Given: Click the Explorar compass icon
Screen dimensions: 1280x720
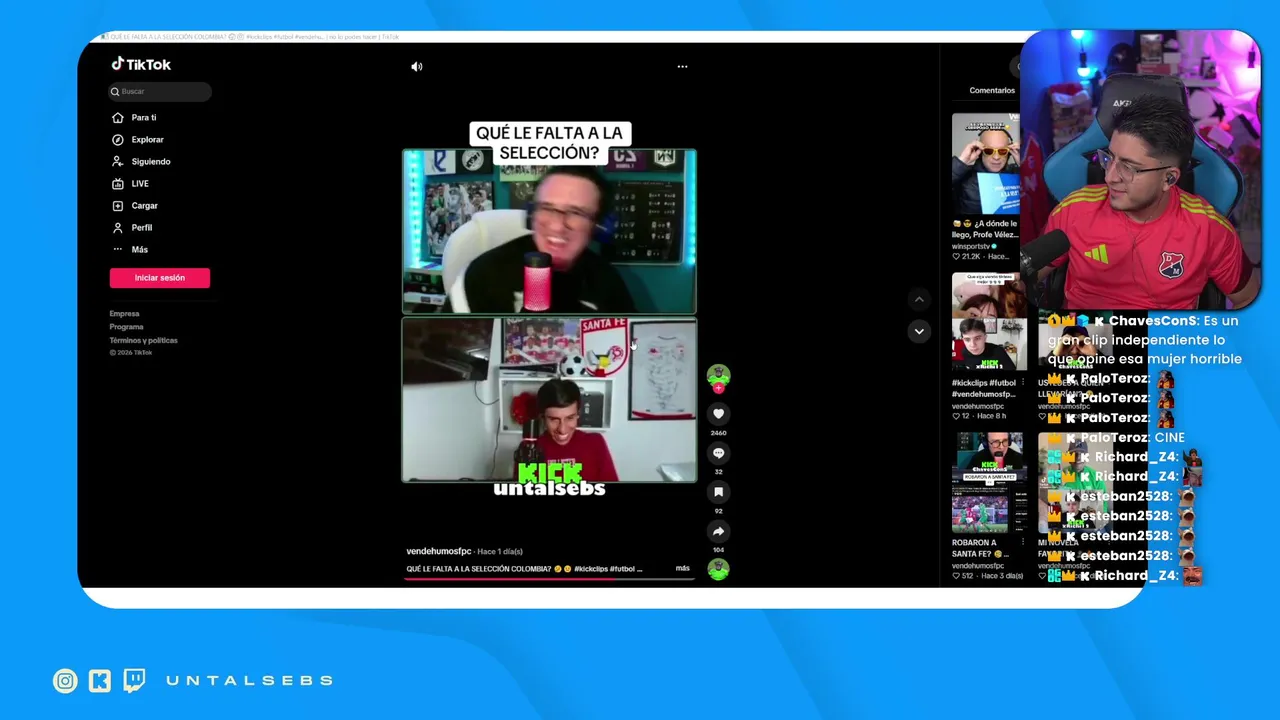Looking at the screenshot, I should tap(118, 140).
